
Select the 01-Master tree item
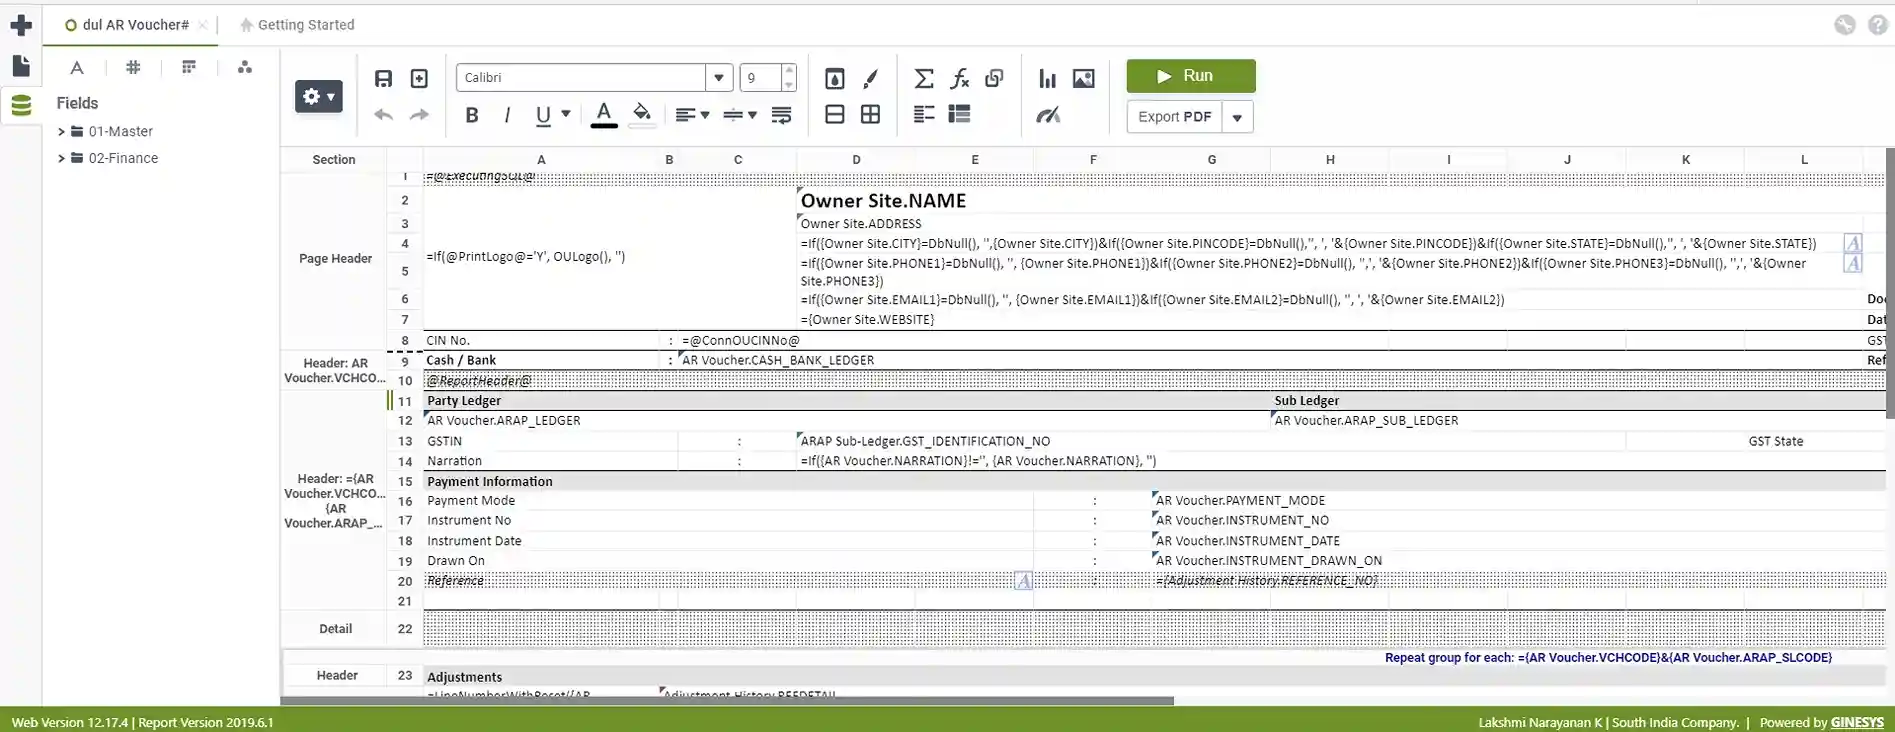tap(120, 131)
